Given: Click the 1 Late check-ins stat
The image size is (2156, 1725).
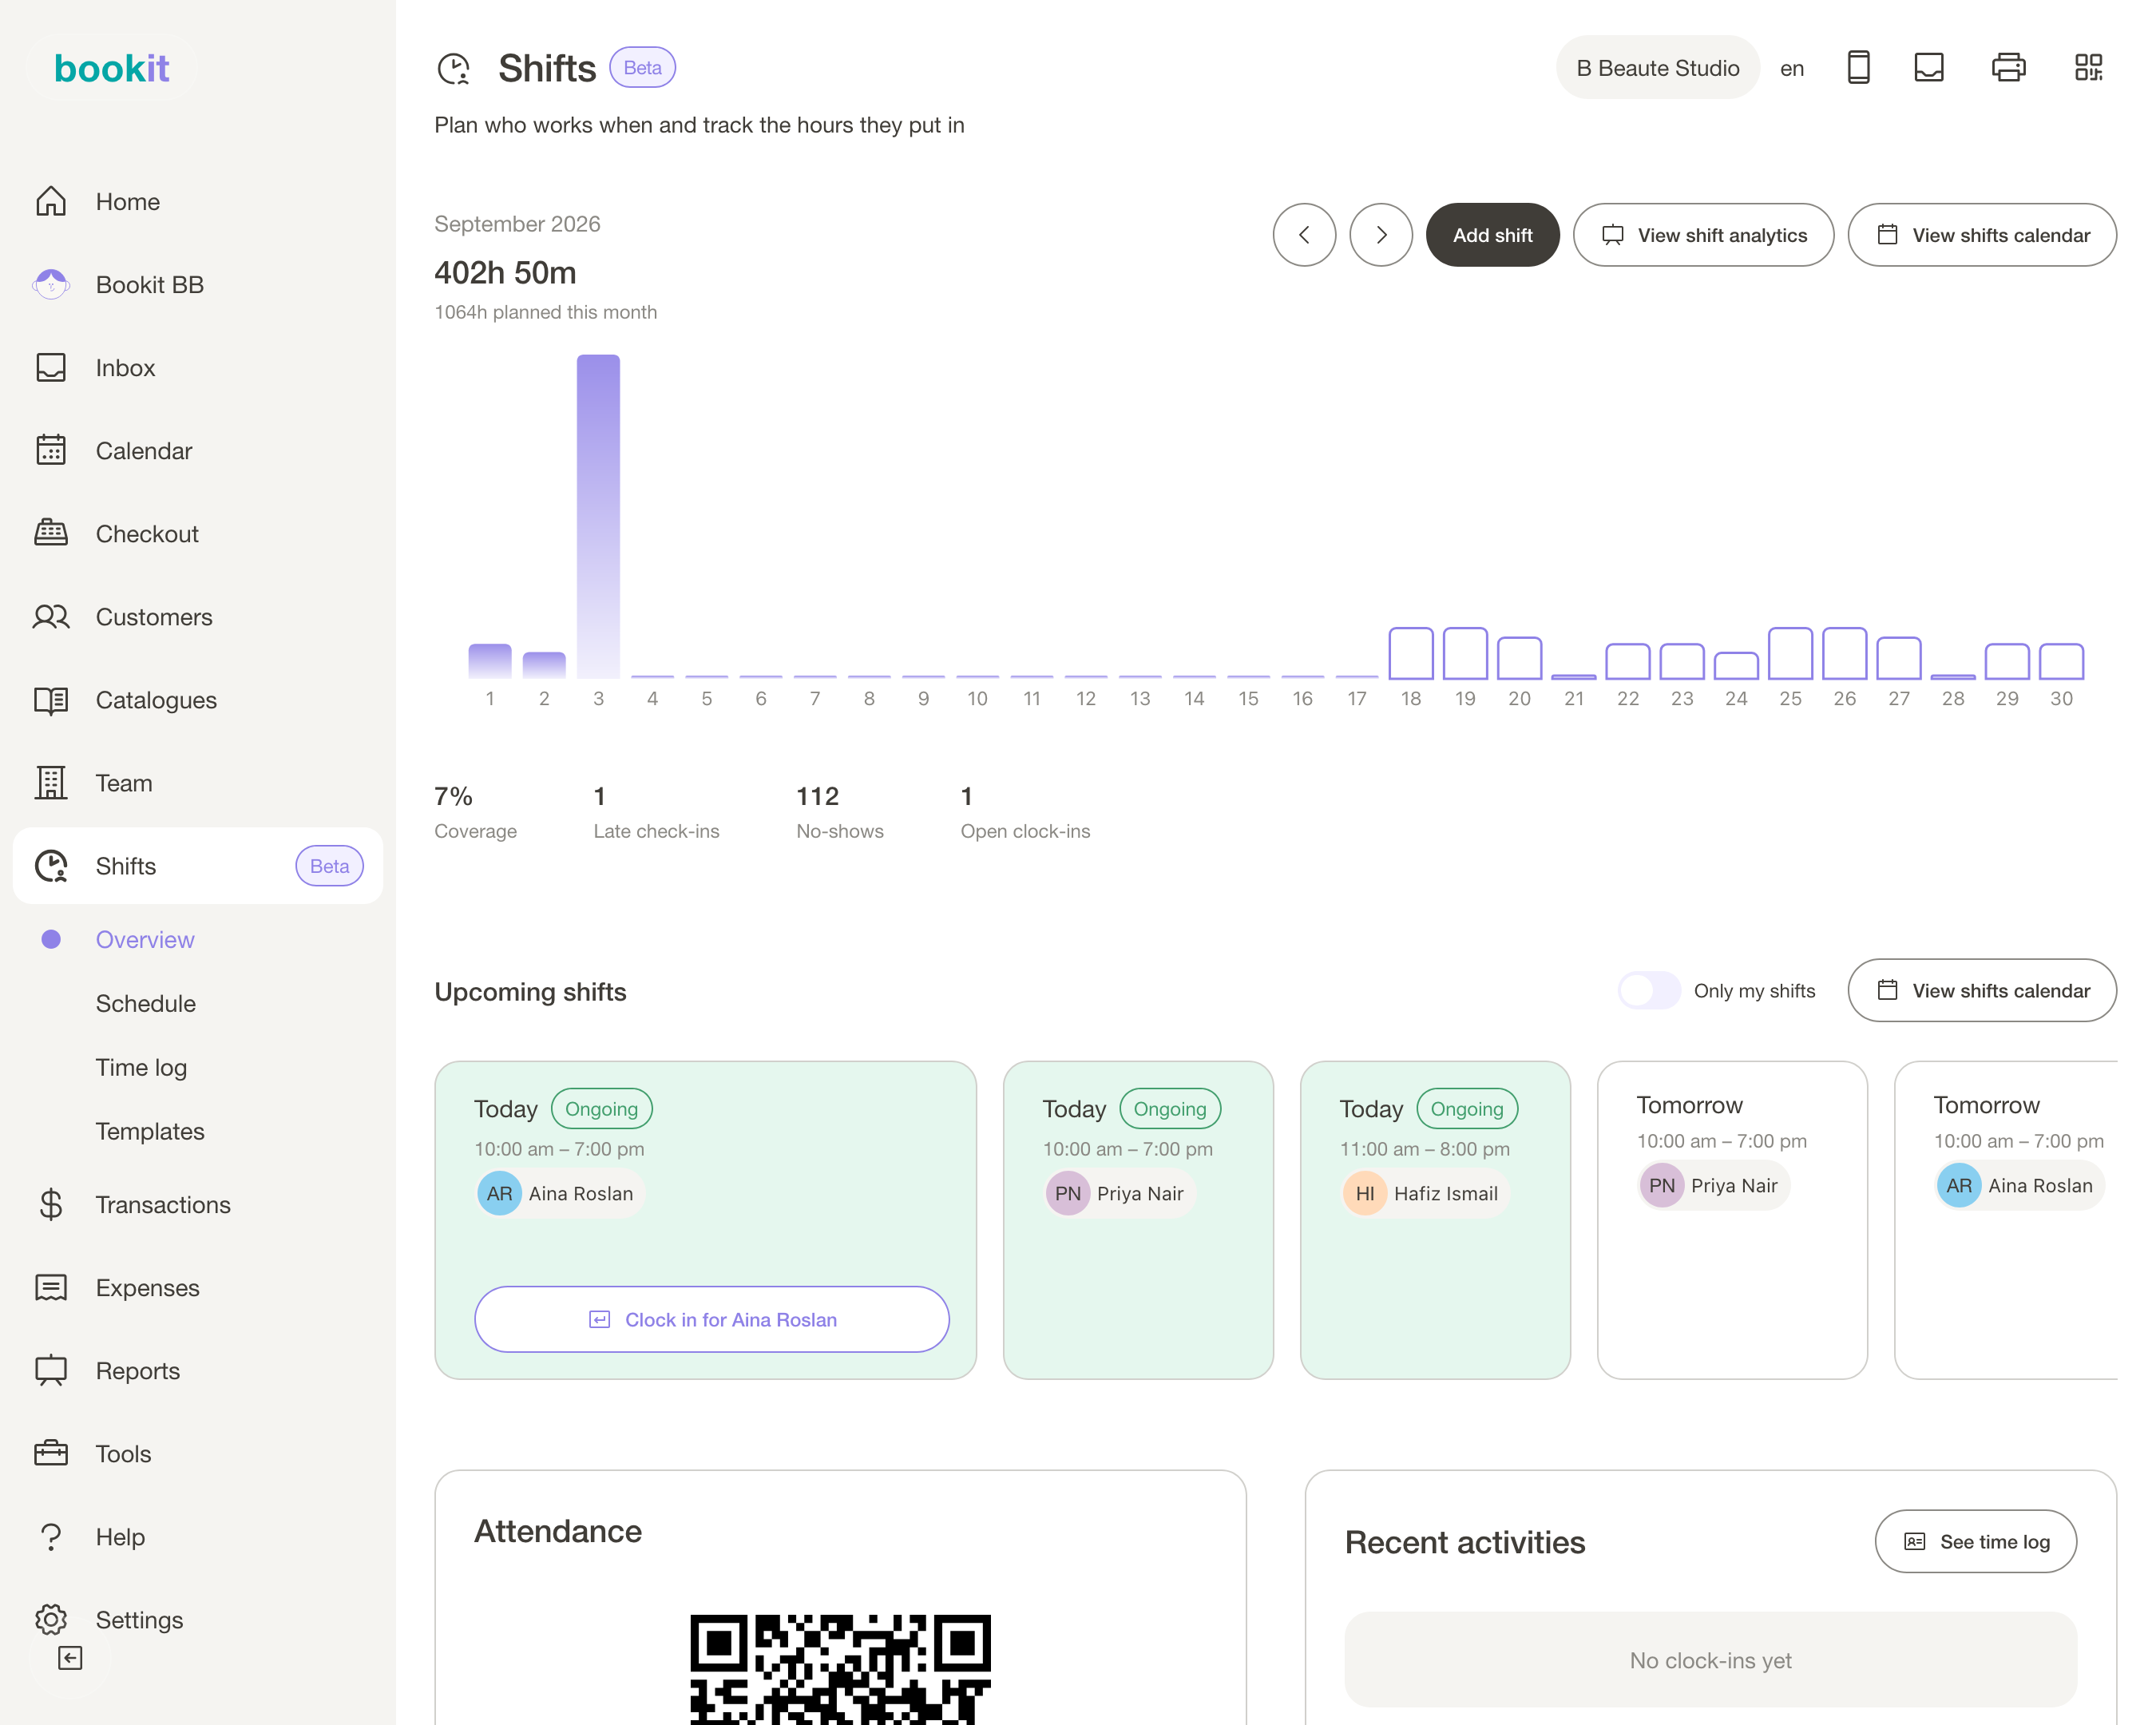Looking at the screenshot, I should 656,811.
